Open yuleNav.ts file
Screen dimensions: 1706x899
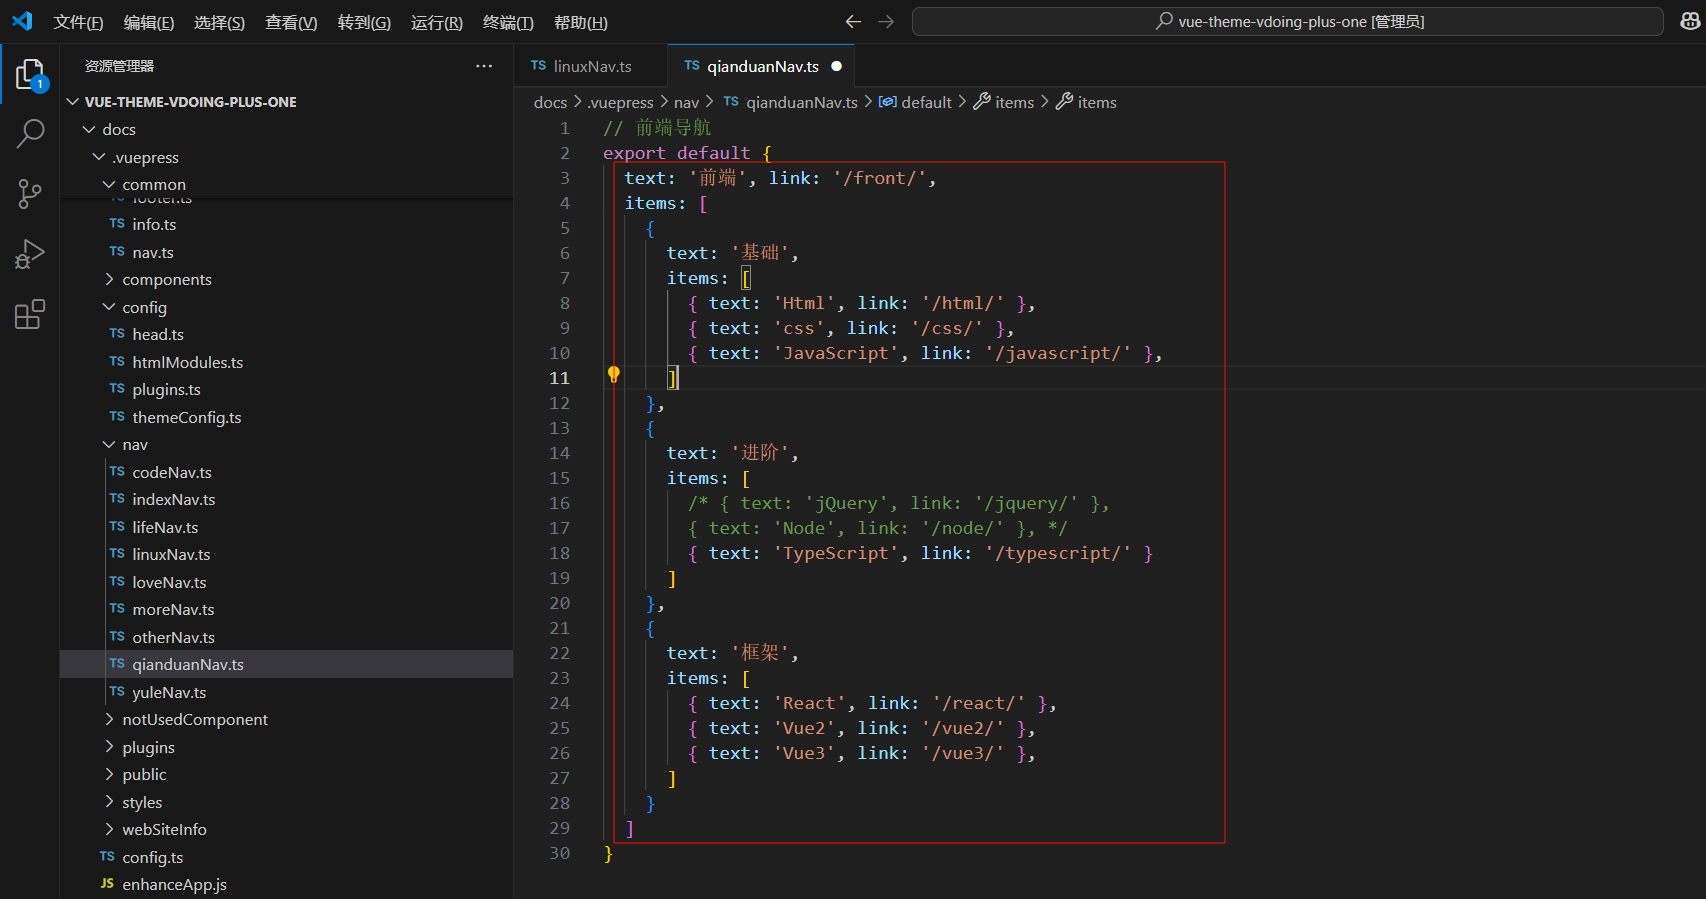(x=286, y=692)
